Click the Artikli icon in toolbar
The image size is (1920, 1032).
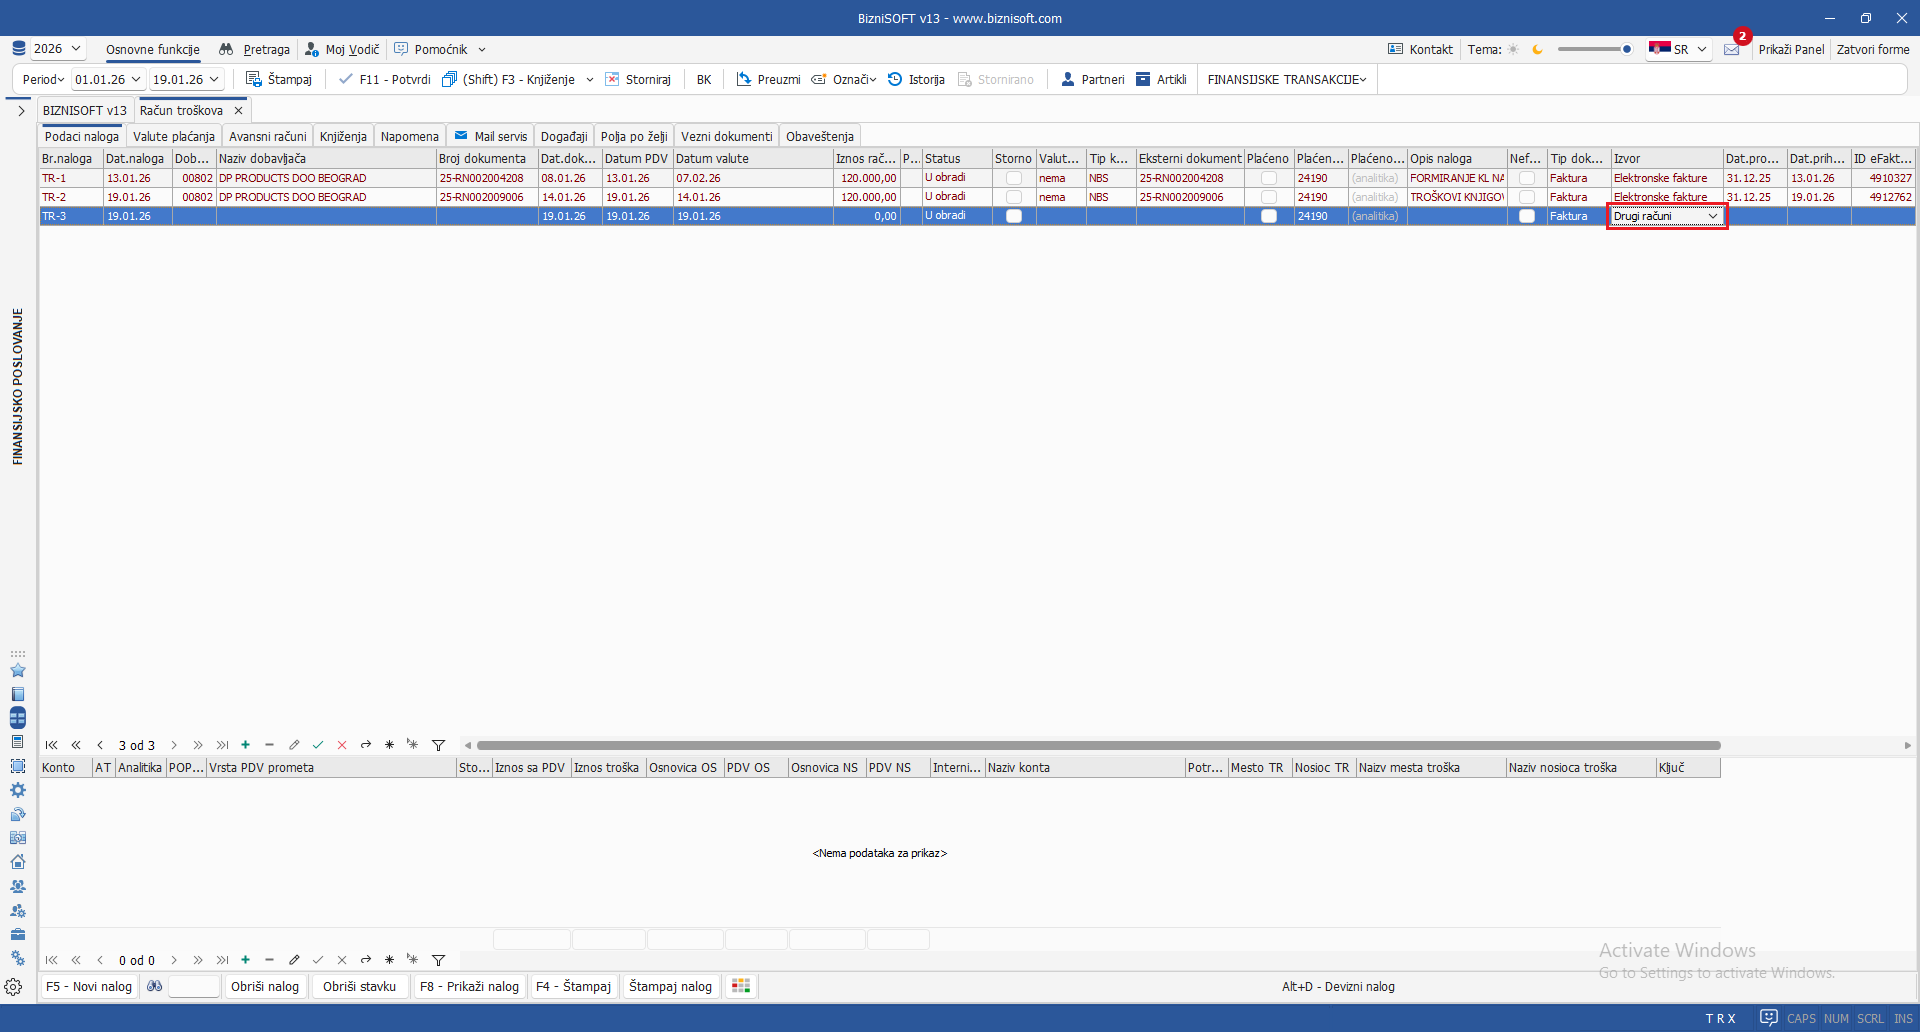pyautogui.click(x=1143, y=79)
